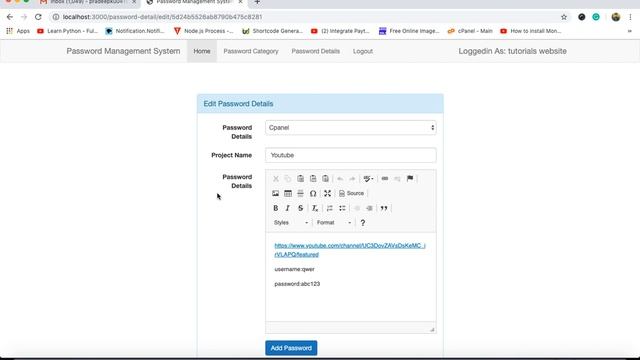Switch to the Gmail Inbox tab
This screenshot has width=640, height=360.
(88, 2)
